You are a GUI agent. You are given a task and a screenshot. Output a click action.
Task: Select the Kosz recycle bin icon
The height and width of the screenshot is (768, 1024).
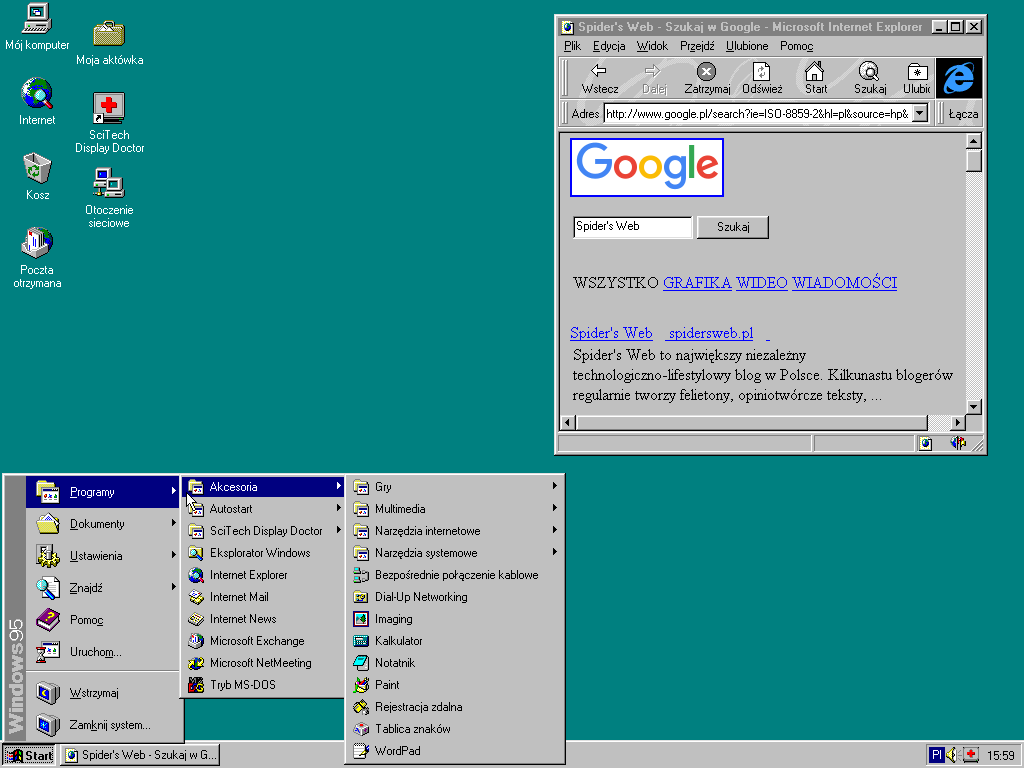point(37,177)
